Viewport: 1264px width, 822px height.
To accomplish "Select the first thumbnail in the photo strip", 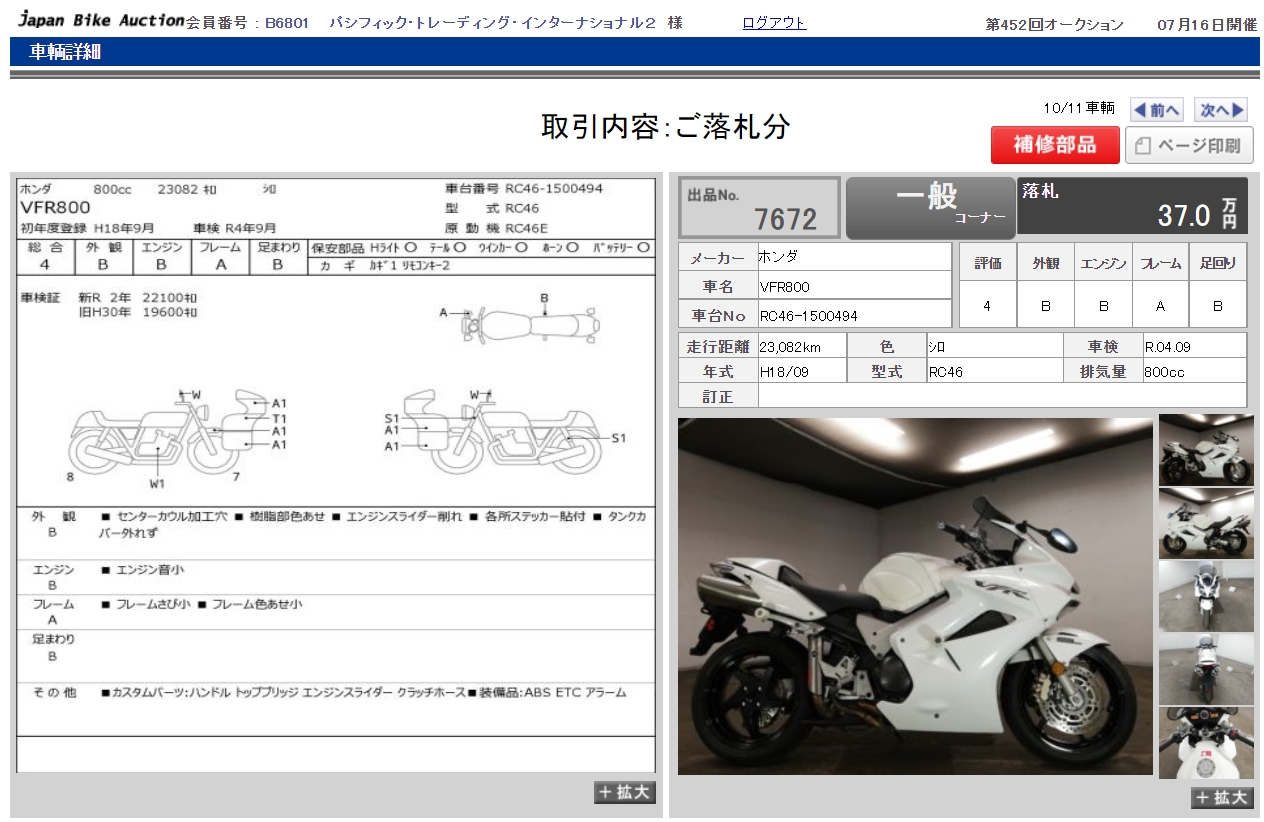I will (1206, 450).
